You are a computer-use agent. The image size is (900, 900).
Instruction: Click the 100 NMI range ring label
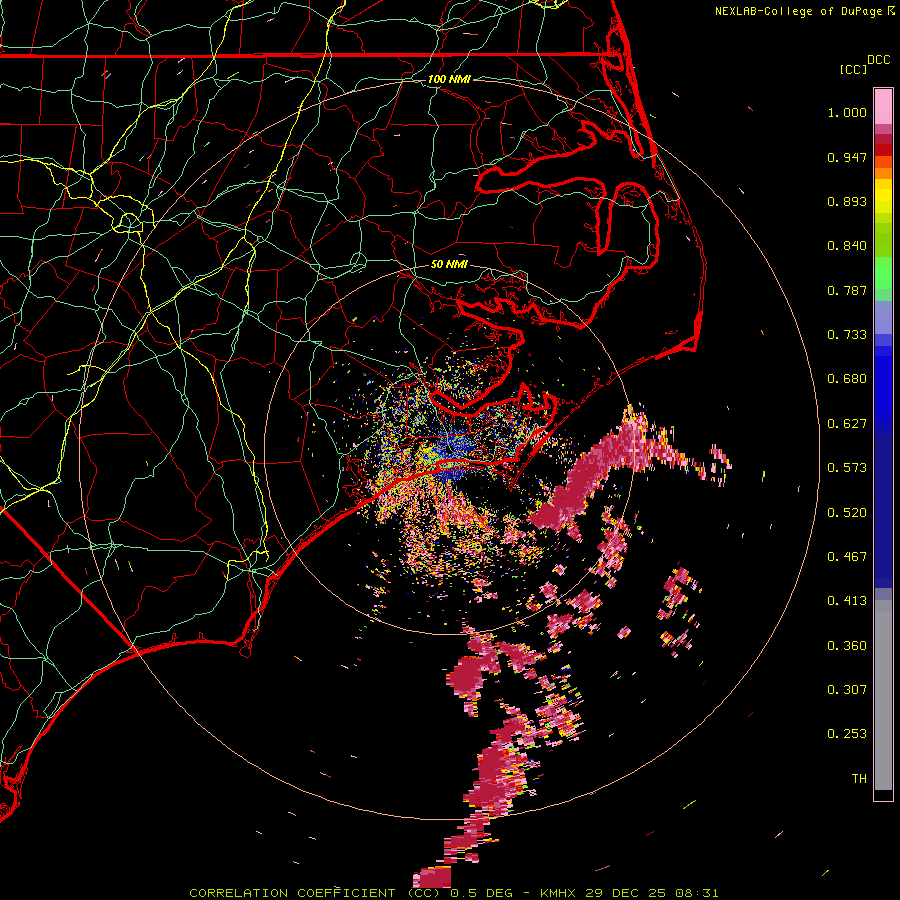449,79
